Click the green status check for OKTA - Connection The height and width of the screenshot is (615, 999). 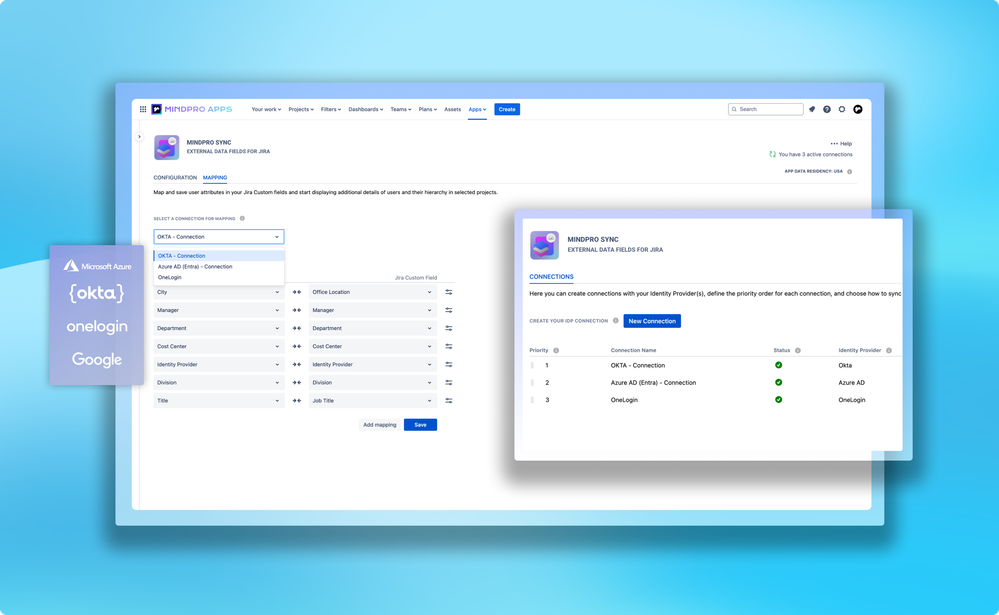[x=779, y=365]
